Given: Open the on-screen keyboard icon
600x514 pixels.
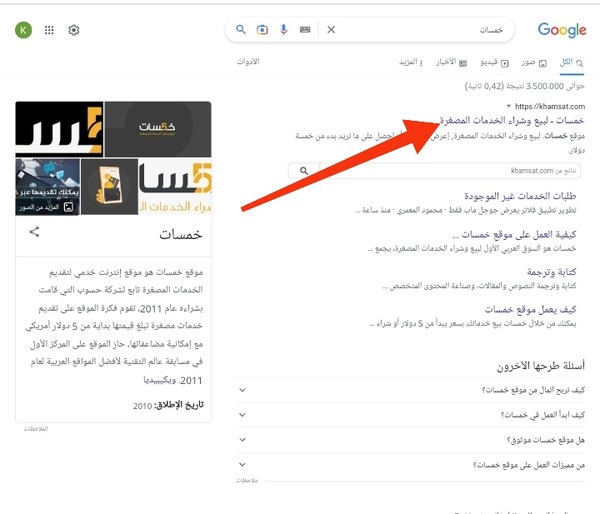Looking at the screenshot, I should [x=305, y=30].
